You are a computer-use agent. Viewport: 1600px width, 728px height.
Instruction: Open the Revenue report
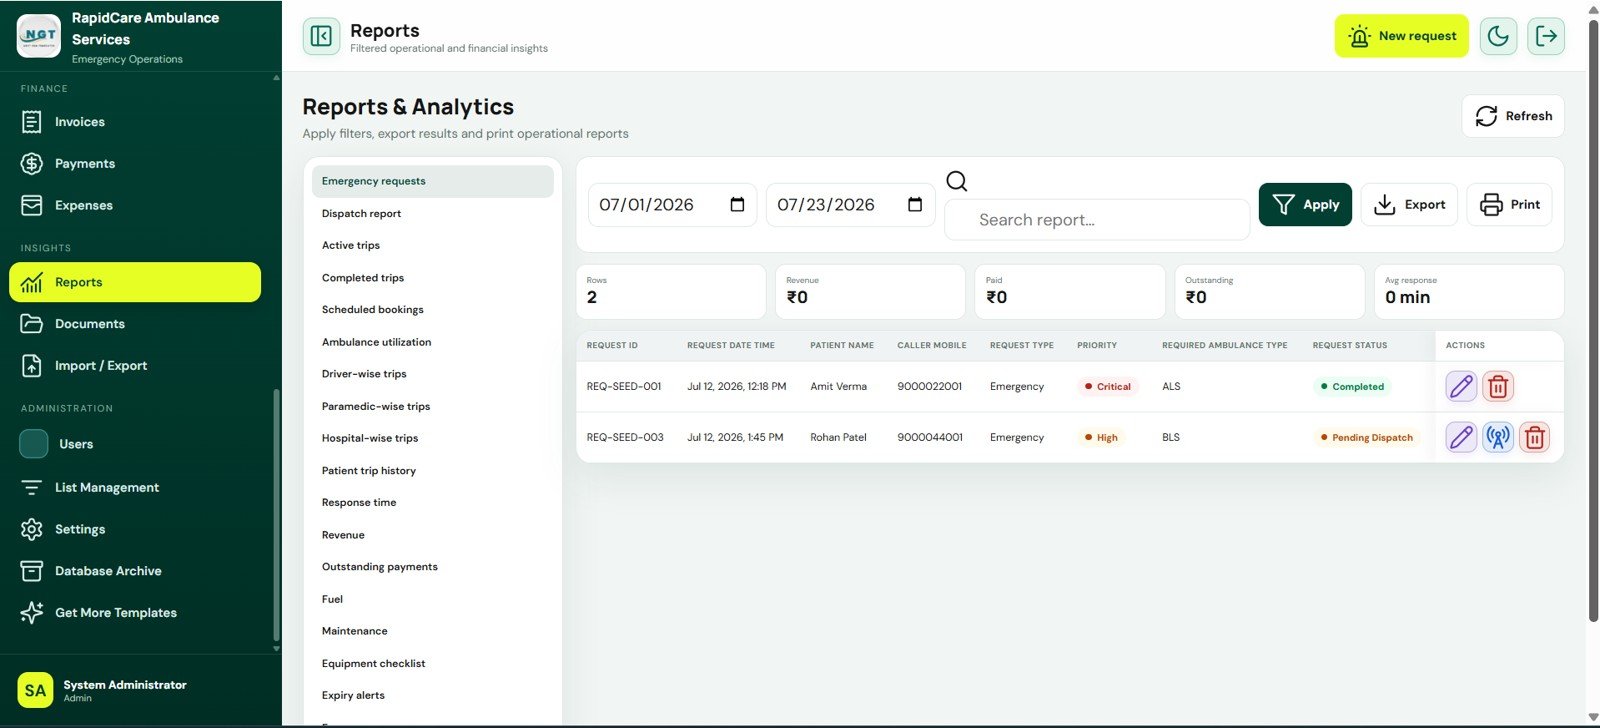tap(432, 535)
